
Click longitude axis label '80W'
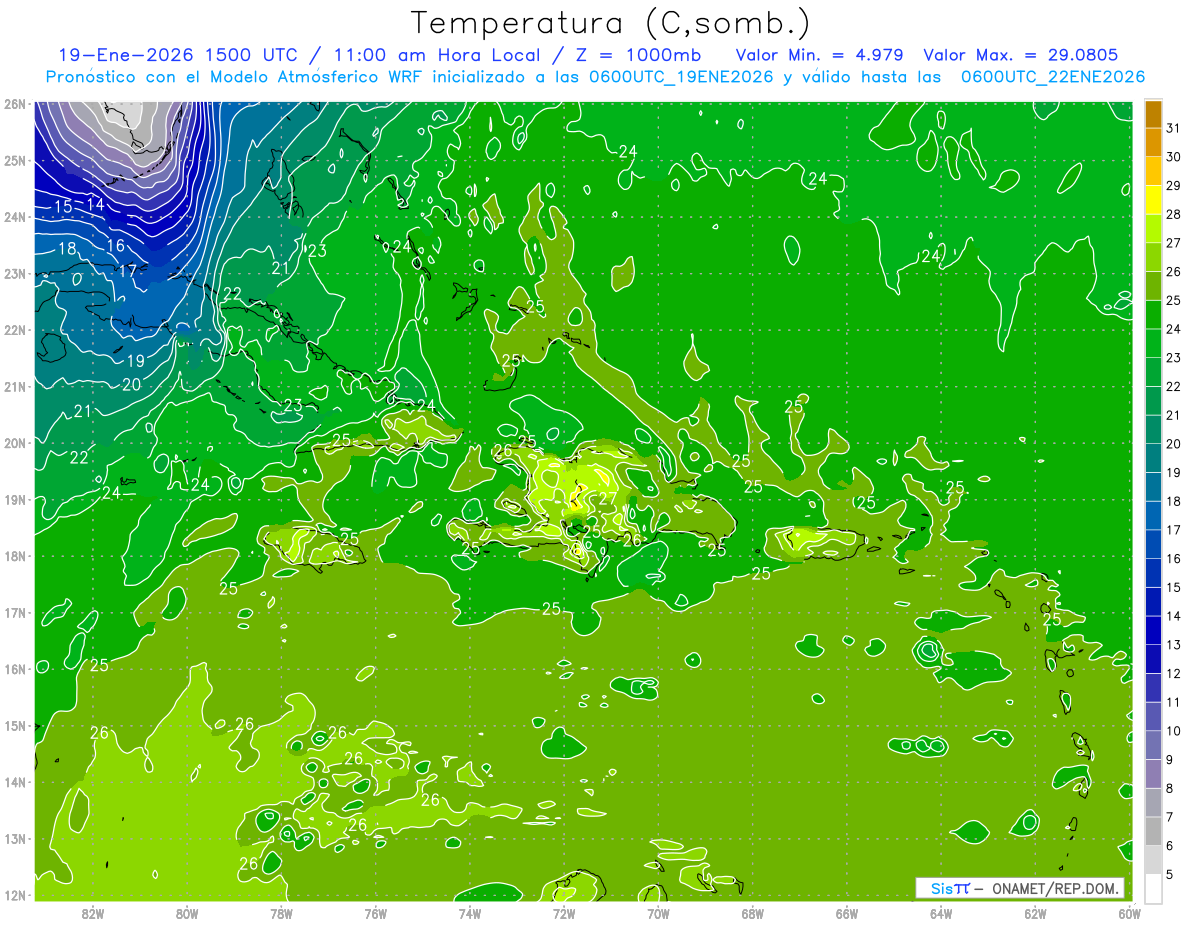point(187,914)
